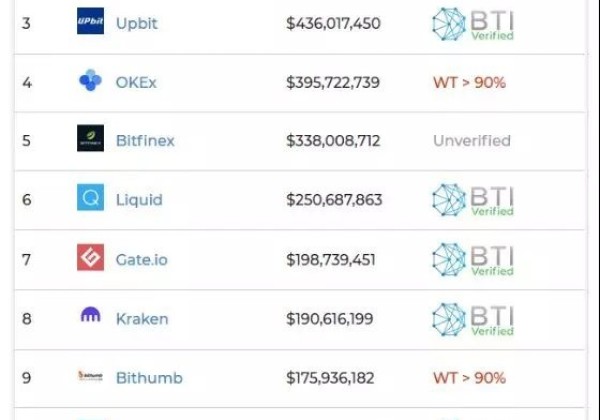The height and width of the screenshot is (420, 600).
Task: Open the Gate.io exchange link
Action: point(142,260)
